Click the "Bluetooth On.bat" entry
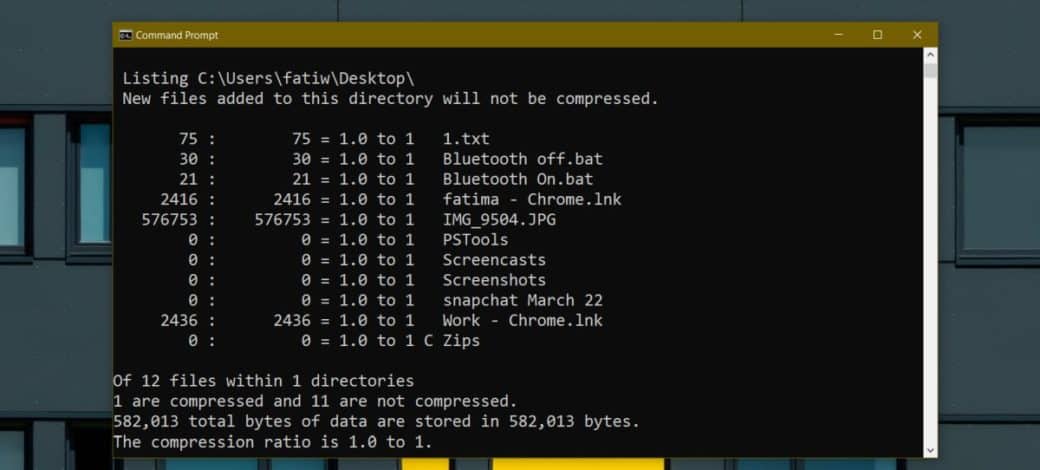 click(x=517, y=179)
